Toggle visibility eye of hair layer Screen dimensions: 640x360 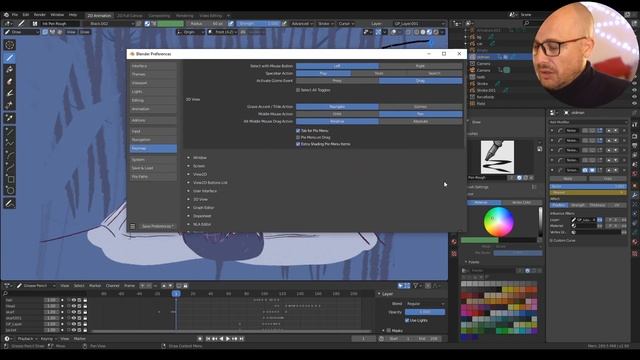(74, 300)
